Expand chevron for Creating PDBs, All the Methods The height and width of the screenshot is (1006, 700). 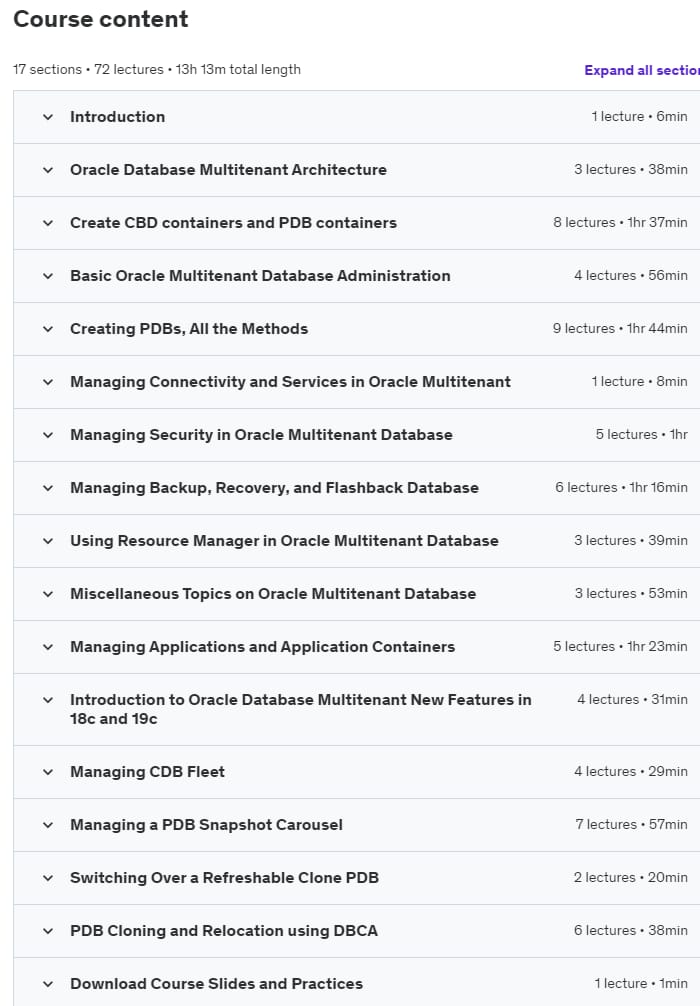coord(48,329)
